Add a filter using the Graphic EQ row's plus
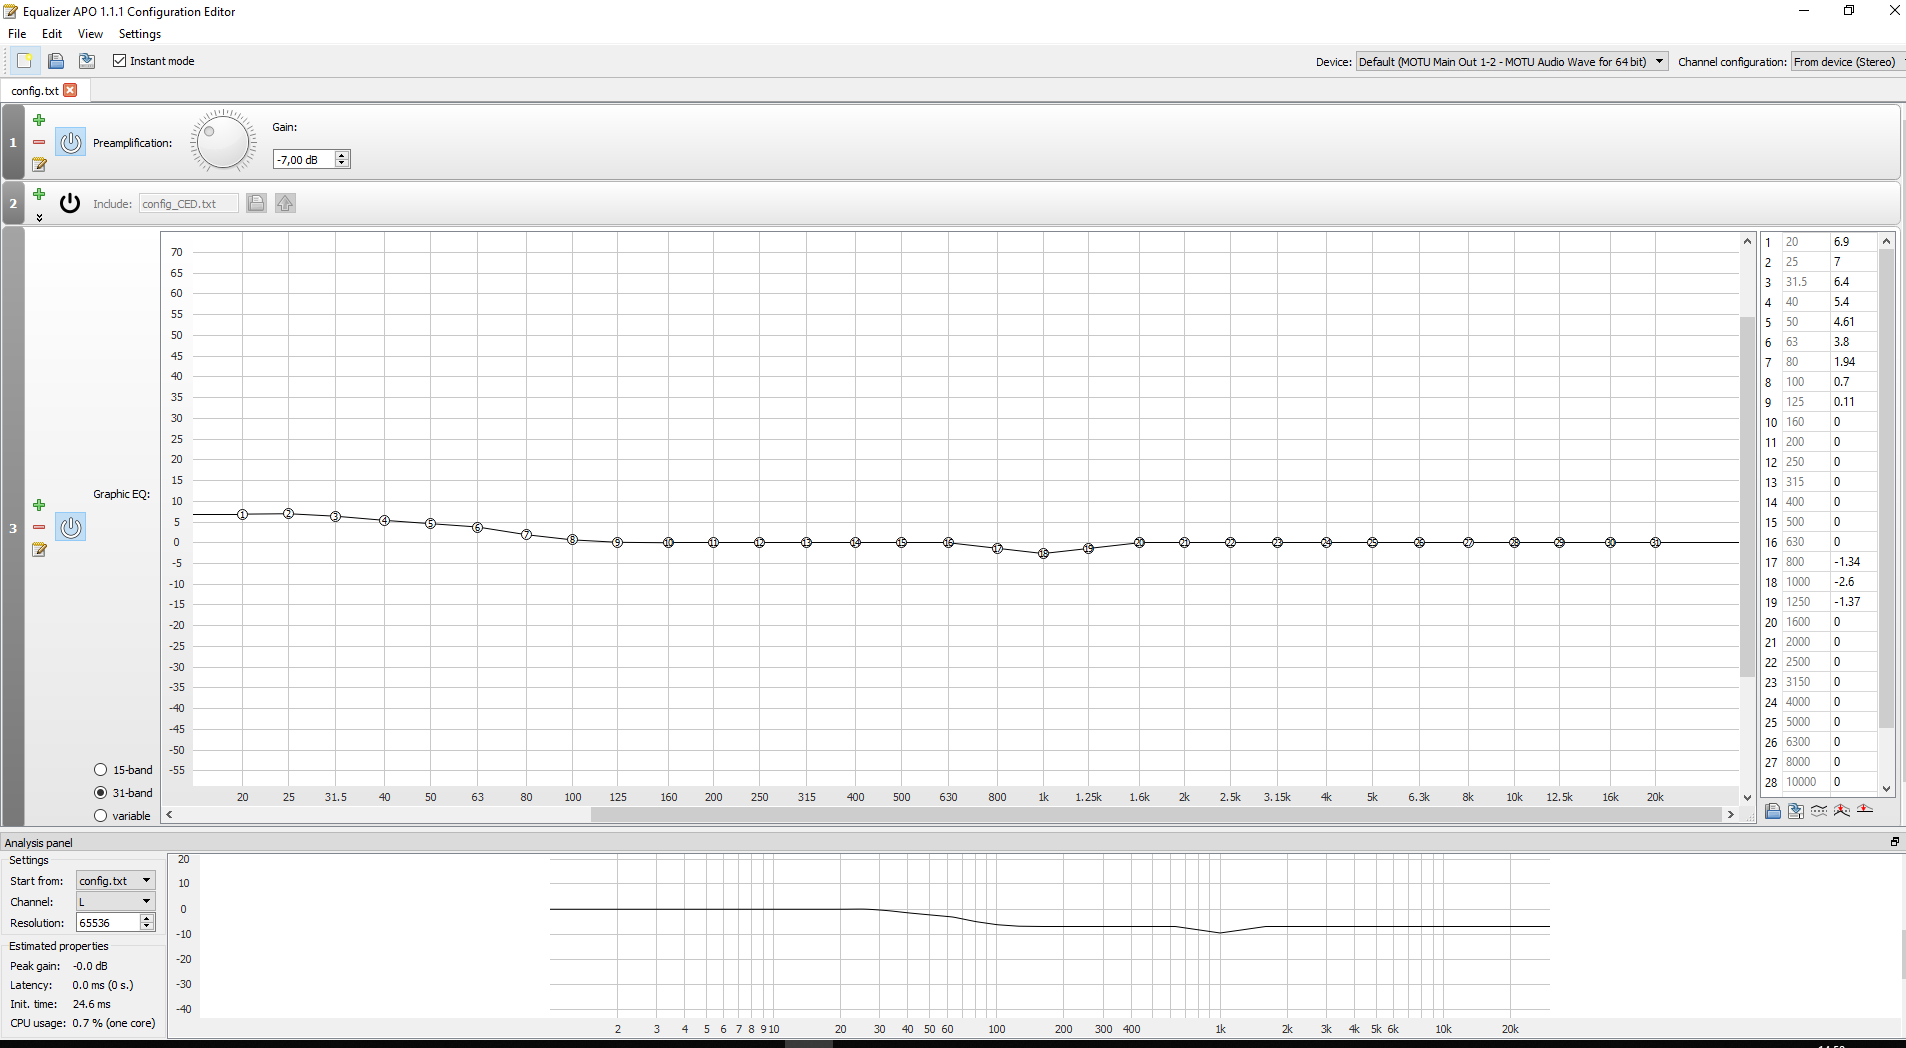This screenshot has height=1048, width=1906. (39, 505)
